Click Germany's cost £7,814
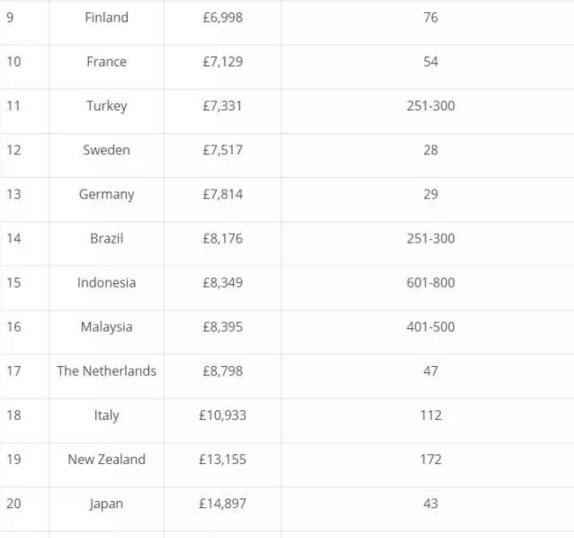The image size is (574, 538). [223, 194]
